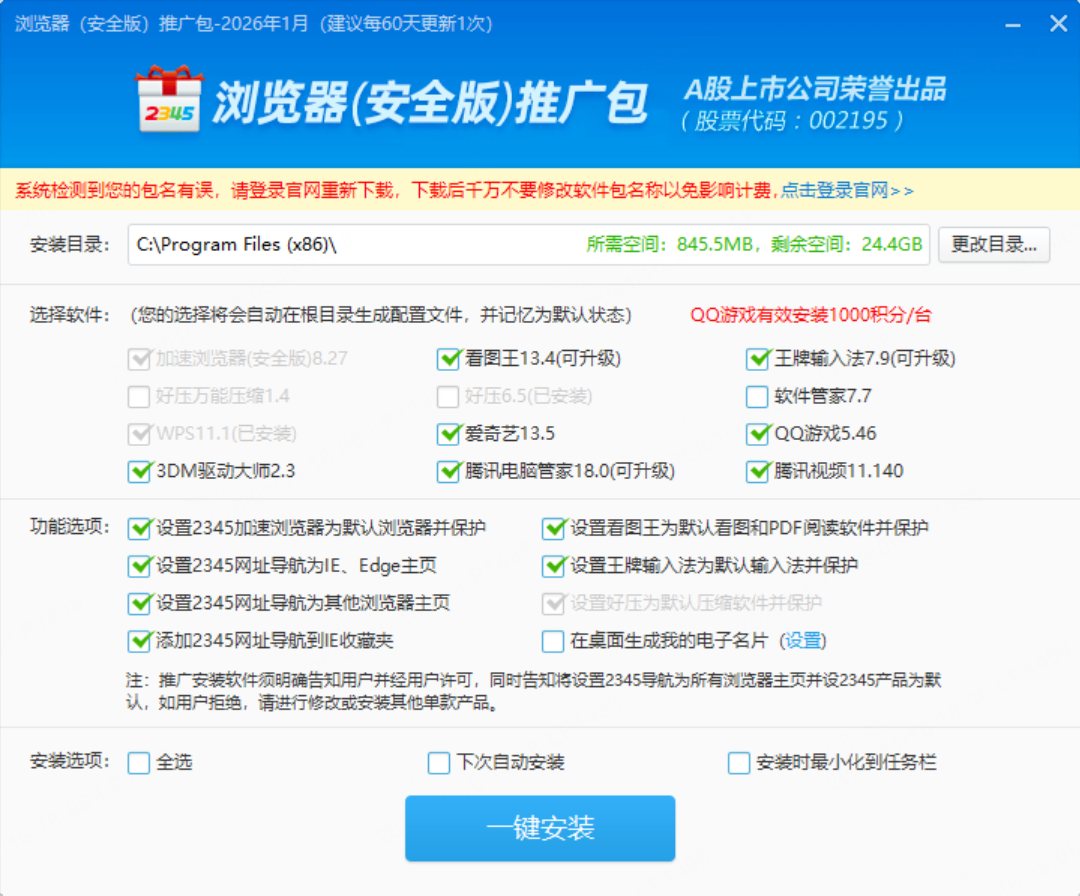1080x896 pixels.
Task: Deselect 3DM驱动大师2.3 checkbox
Action: coord(139,471)
